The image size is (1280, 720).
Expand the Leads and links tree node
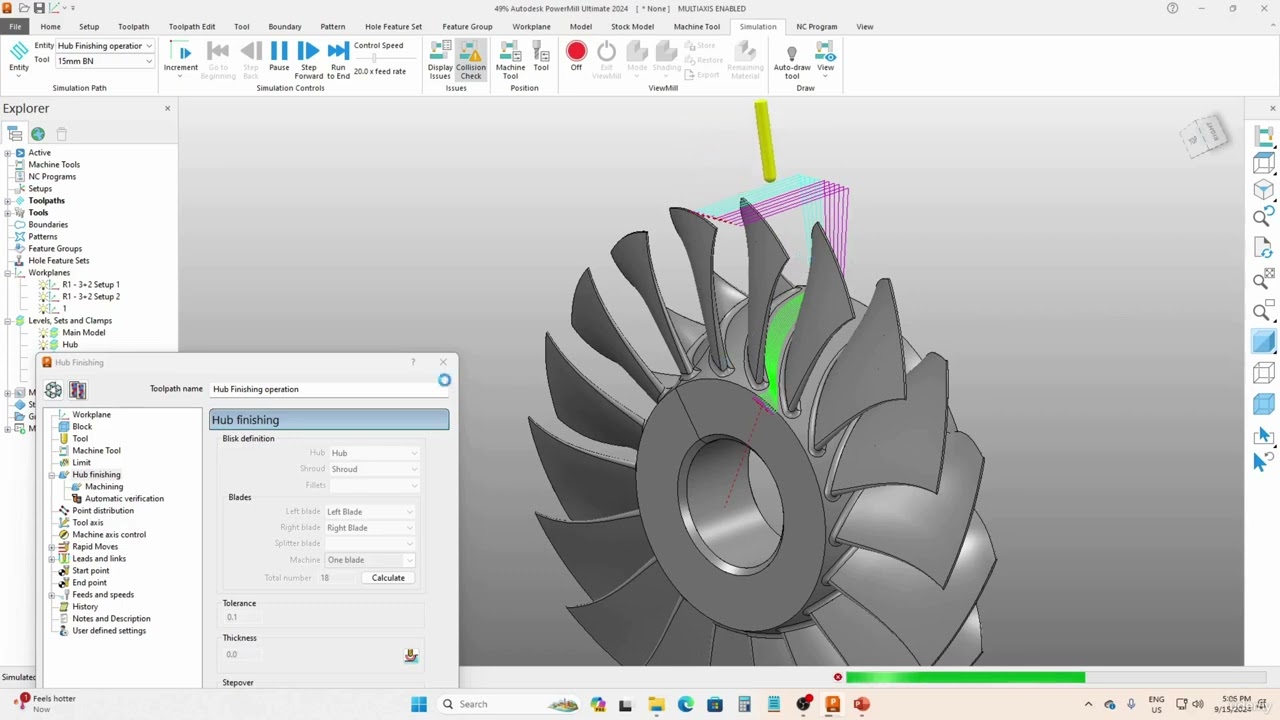[52, 559]
